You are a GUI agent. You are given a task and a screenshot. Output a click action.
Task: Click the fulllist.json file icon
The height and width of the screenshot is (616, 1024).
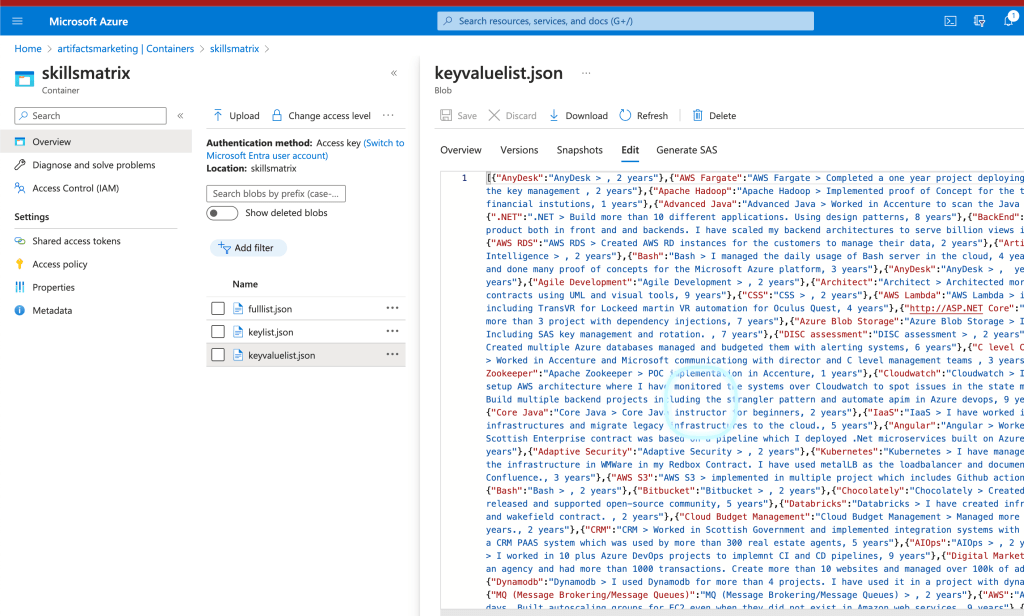238,308
